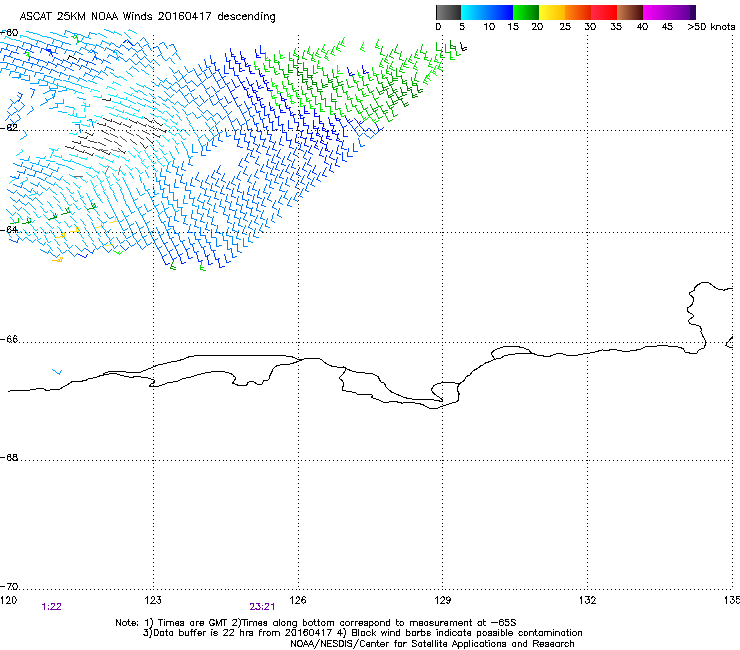The width and height of the screenshot is (740, 650).
Task: Click the title 'ASCAT 25KM NOAA Winds 20160417 descending'
Action: [x=147, y=17]
